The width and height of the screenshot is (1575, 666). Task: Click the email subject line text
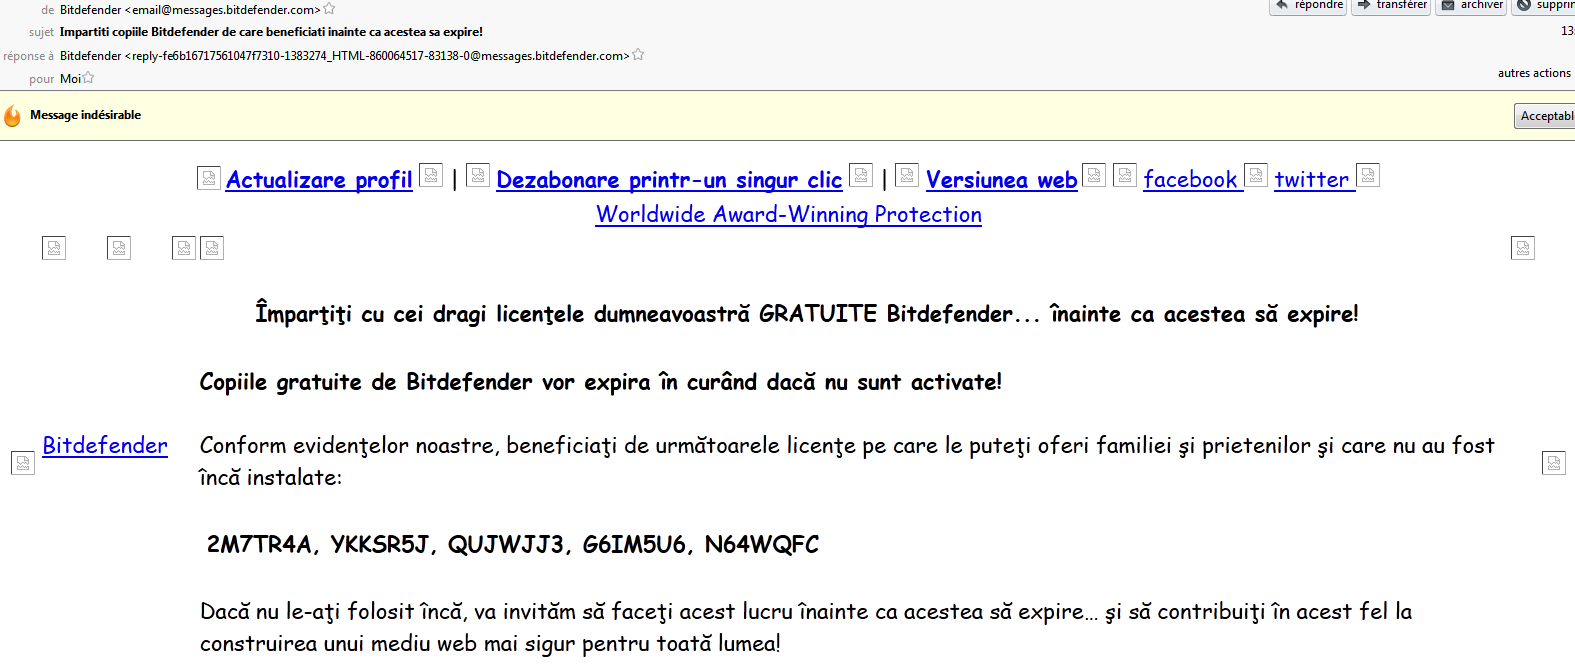271,32
